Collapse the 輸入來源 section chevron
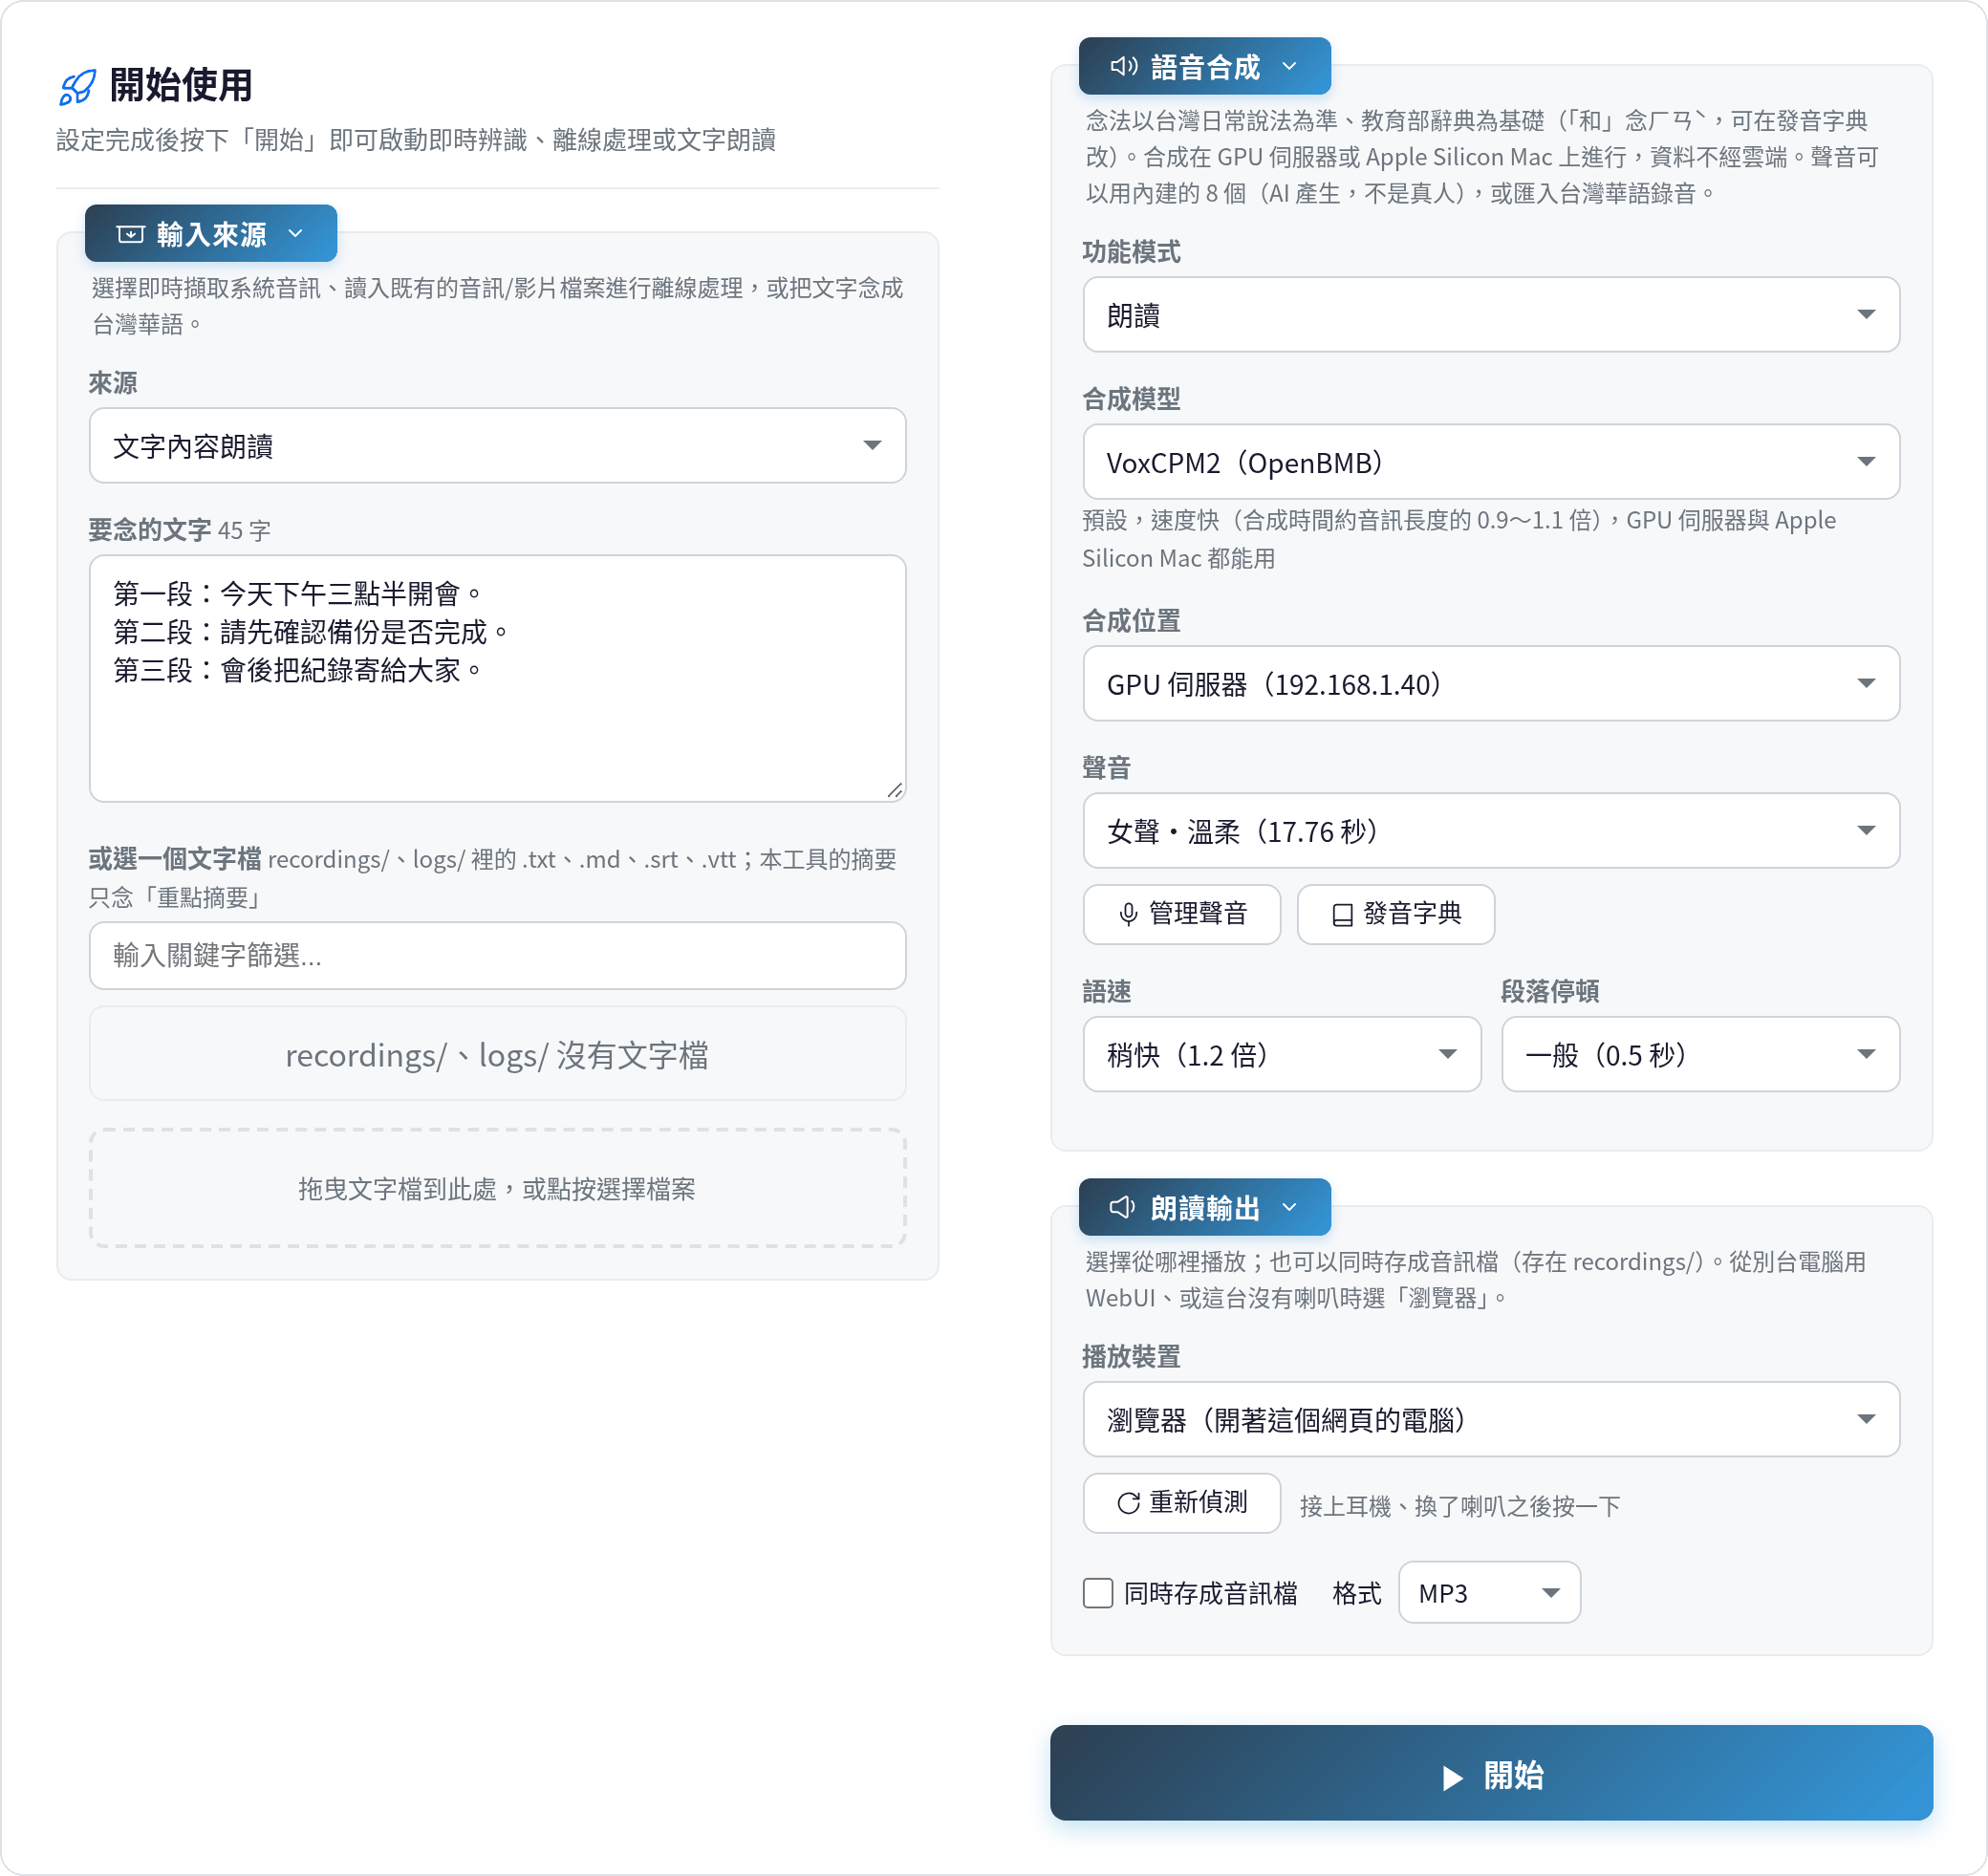The height and width of the screenshot is (1876, 1988). [295, 234]
